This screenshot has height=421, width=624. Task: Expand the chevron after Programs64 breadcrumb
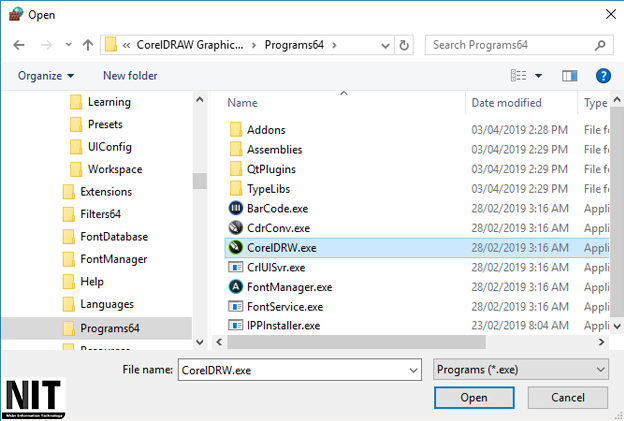point(334,45)
